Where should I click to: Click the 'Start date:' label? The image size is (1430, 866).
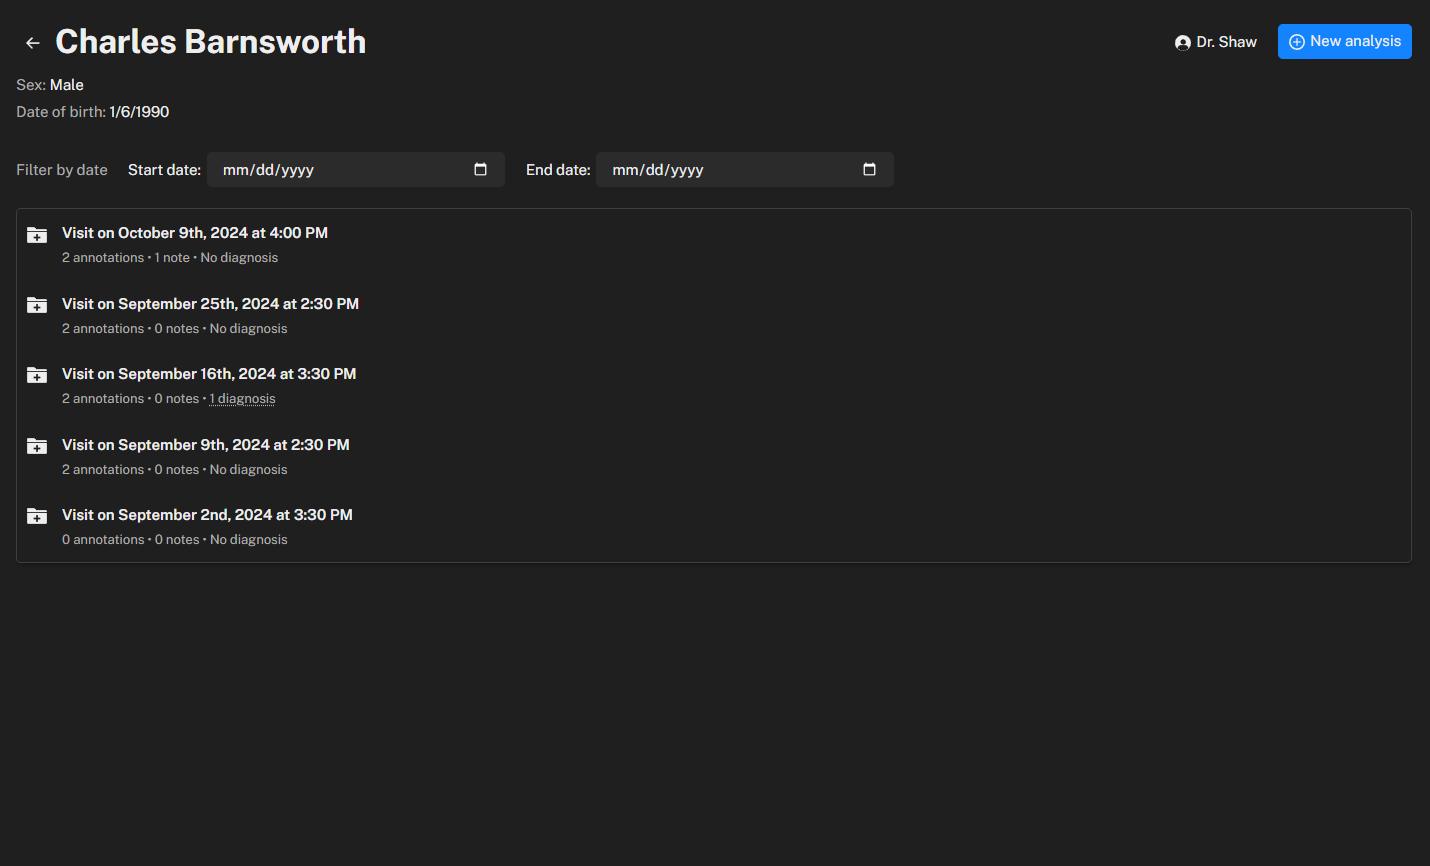click(164, 170)
